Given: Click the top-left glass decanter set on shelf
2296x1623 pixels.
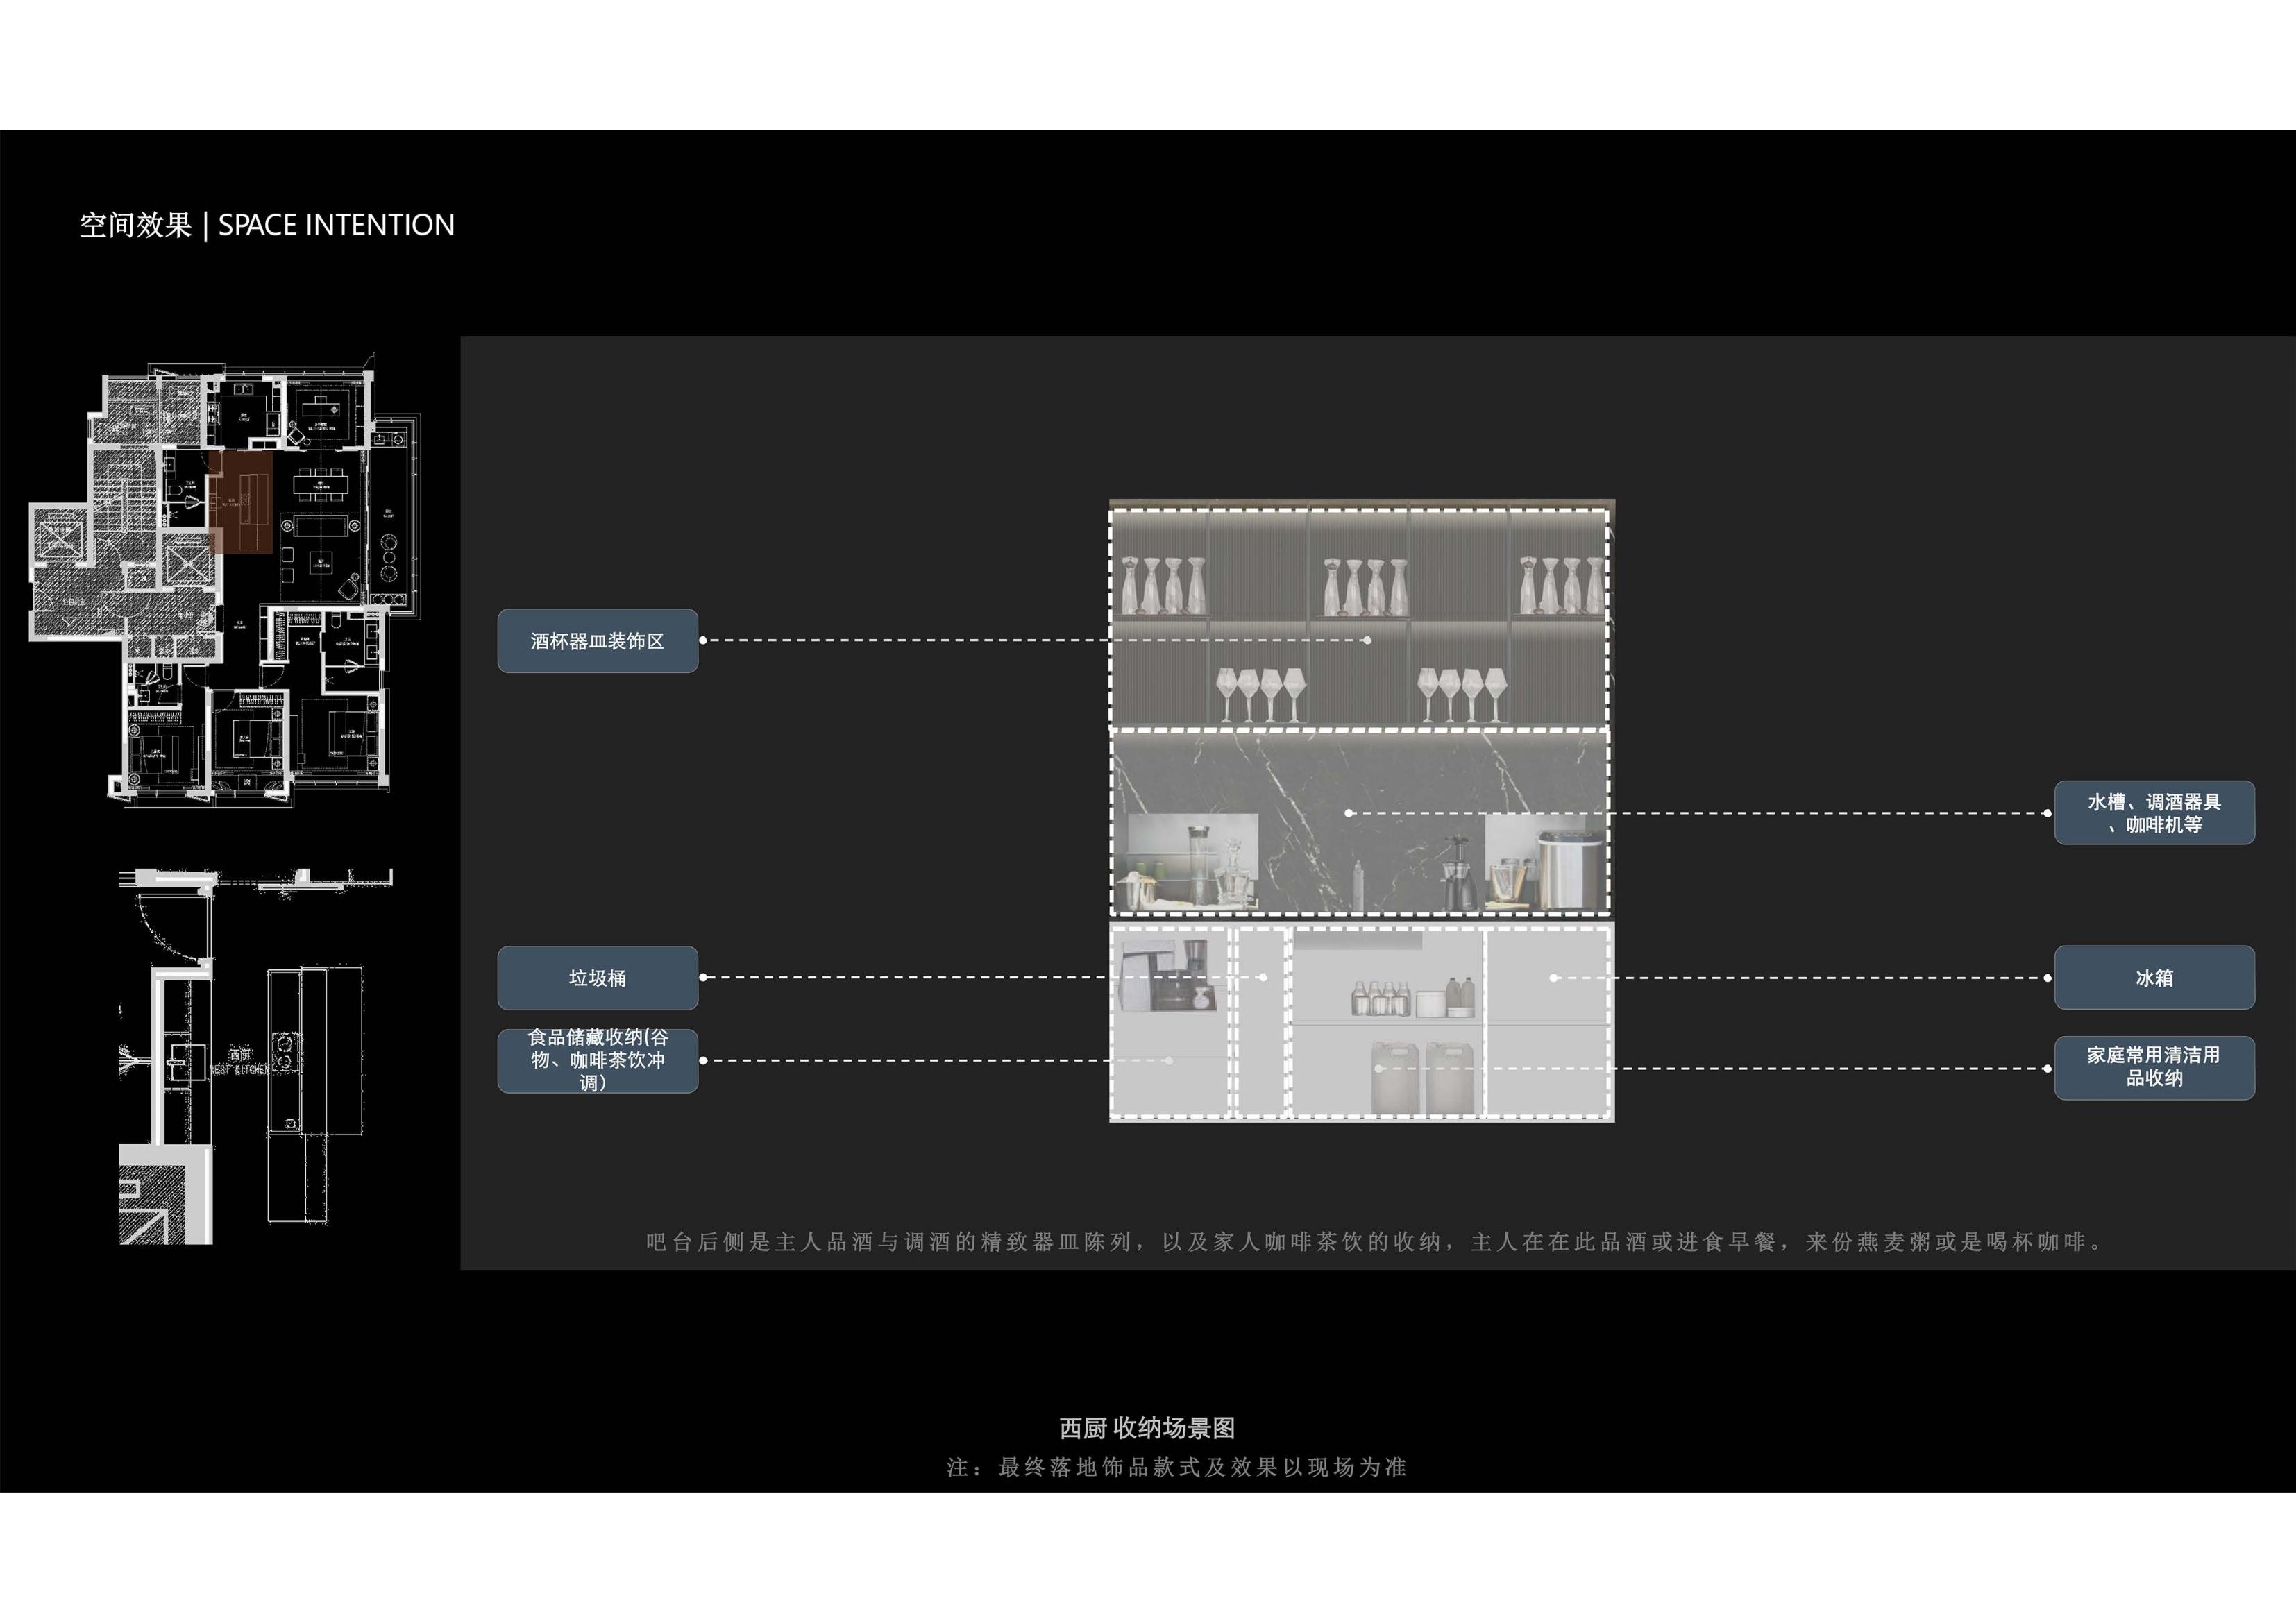Looking at the screenshot, I should pyautogui.click(x=1162, y=585).
